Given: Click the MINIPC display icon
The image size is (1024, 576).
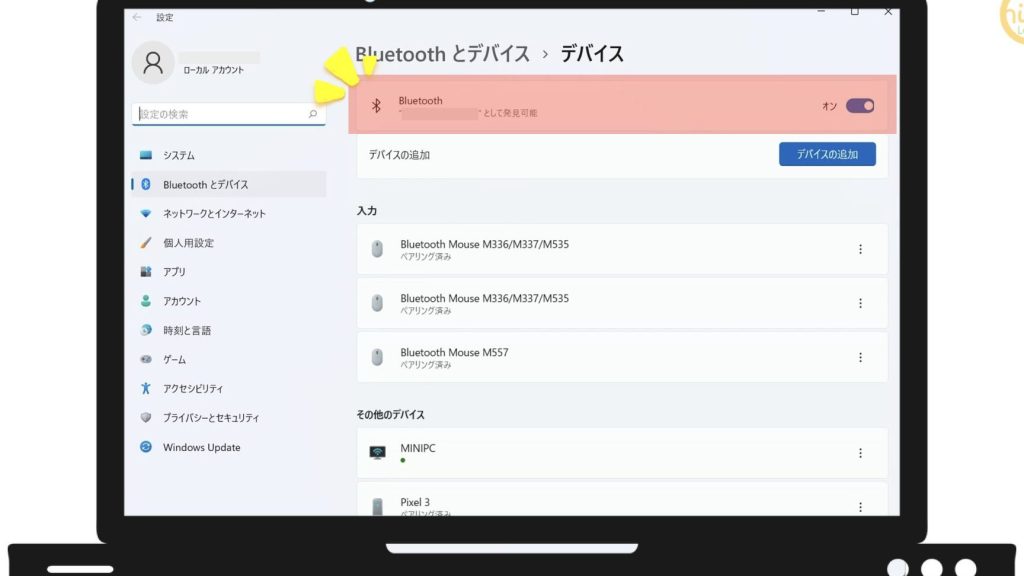Looking at the screenshot, I should [377, 453].
